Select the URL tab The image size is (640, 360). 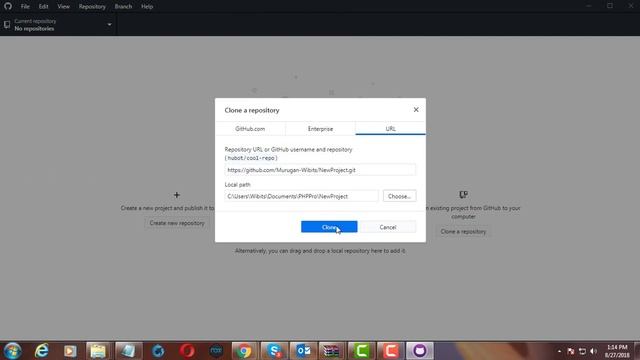click(x=391, y=129)
